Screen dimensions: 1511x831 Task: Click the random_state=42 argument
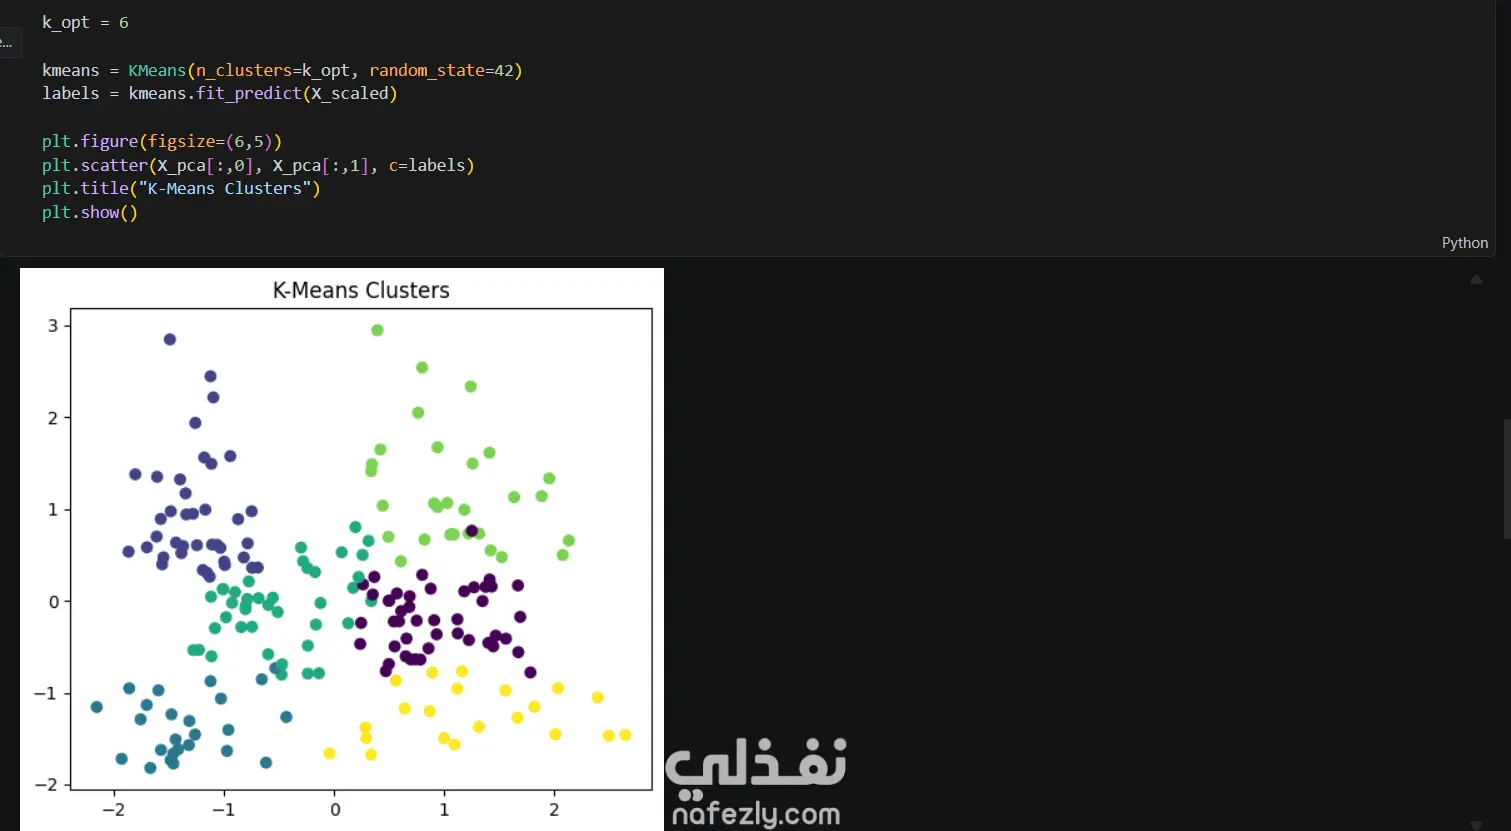441,70
